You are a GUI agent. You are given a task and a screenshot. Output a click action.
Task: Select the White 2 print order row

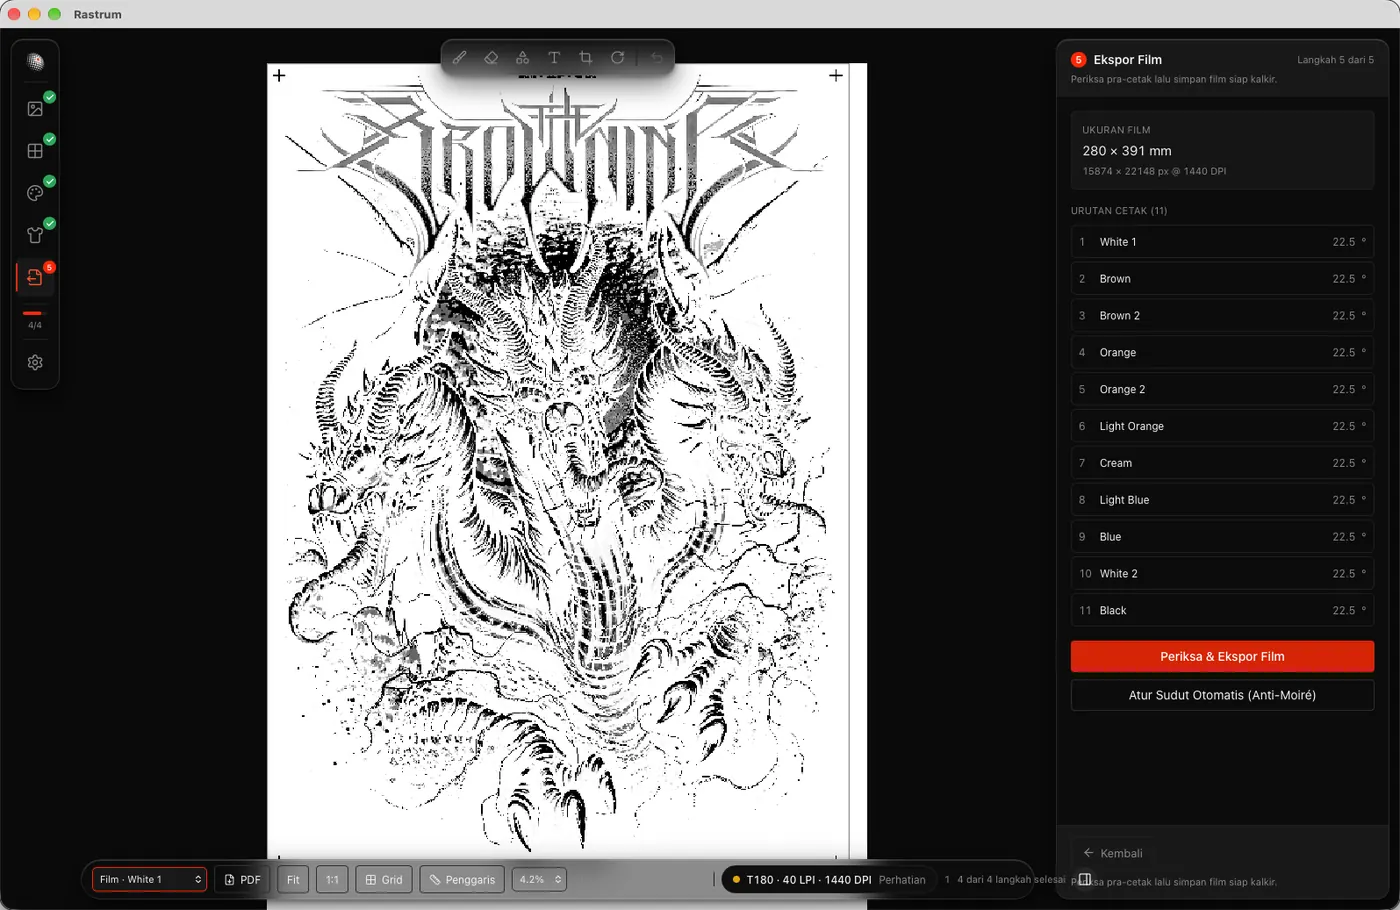point(1222,574)
